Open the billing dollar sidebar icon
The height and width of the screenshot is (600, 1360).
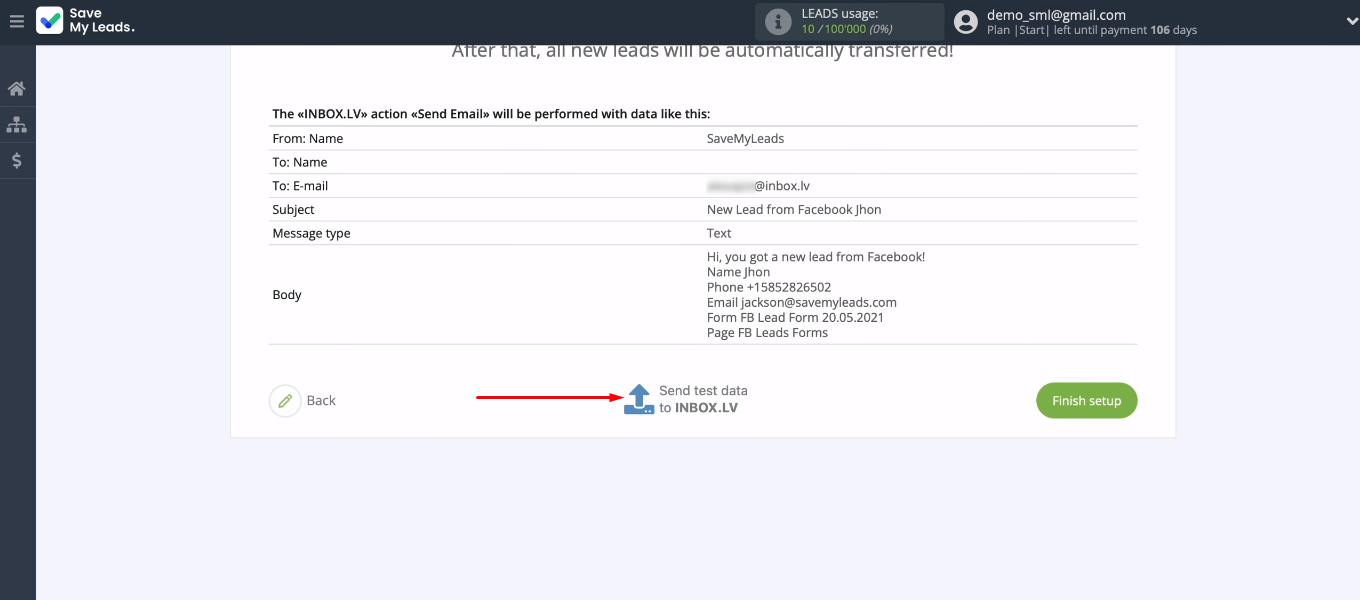point(17,160)
